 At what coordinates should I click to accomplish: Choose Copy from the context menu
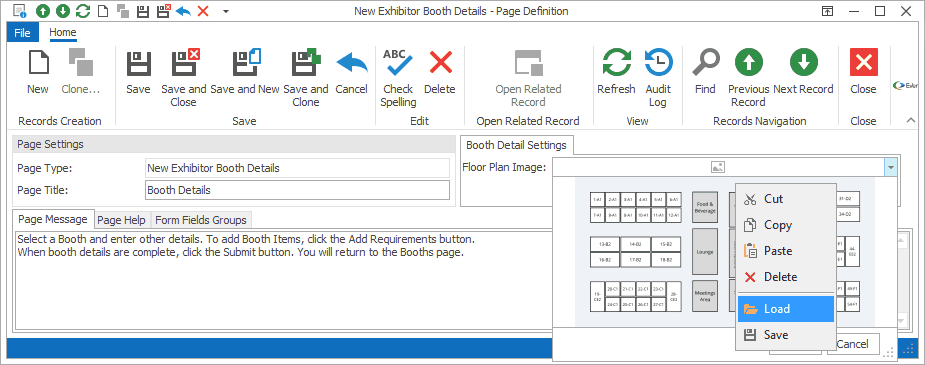(x=786, y=225)
